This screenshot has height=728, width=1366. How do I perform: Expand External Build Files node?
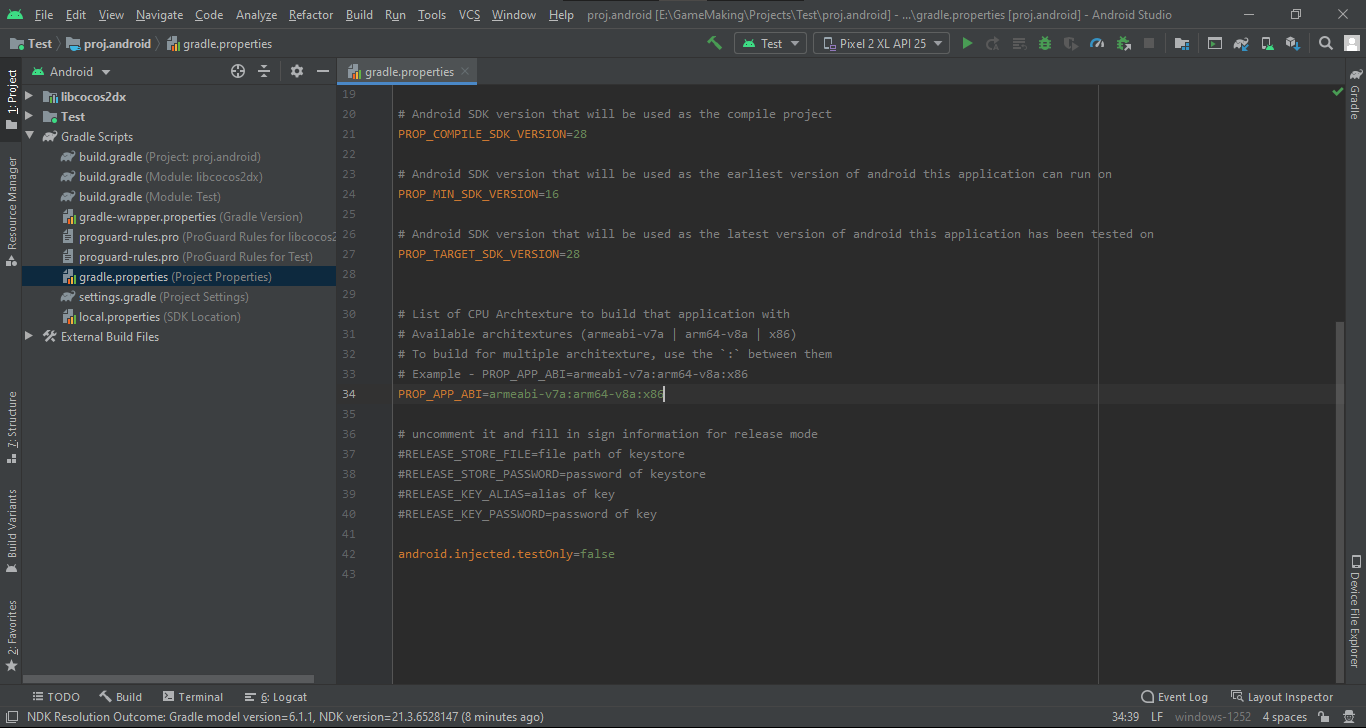click(x=29, y=337)
